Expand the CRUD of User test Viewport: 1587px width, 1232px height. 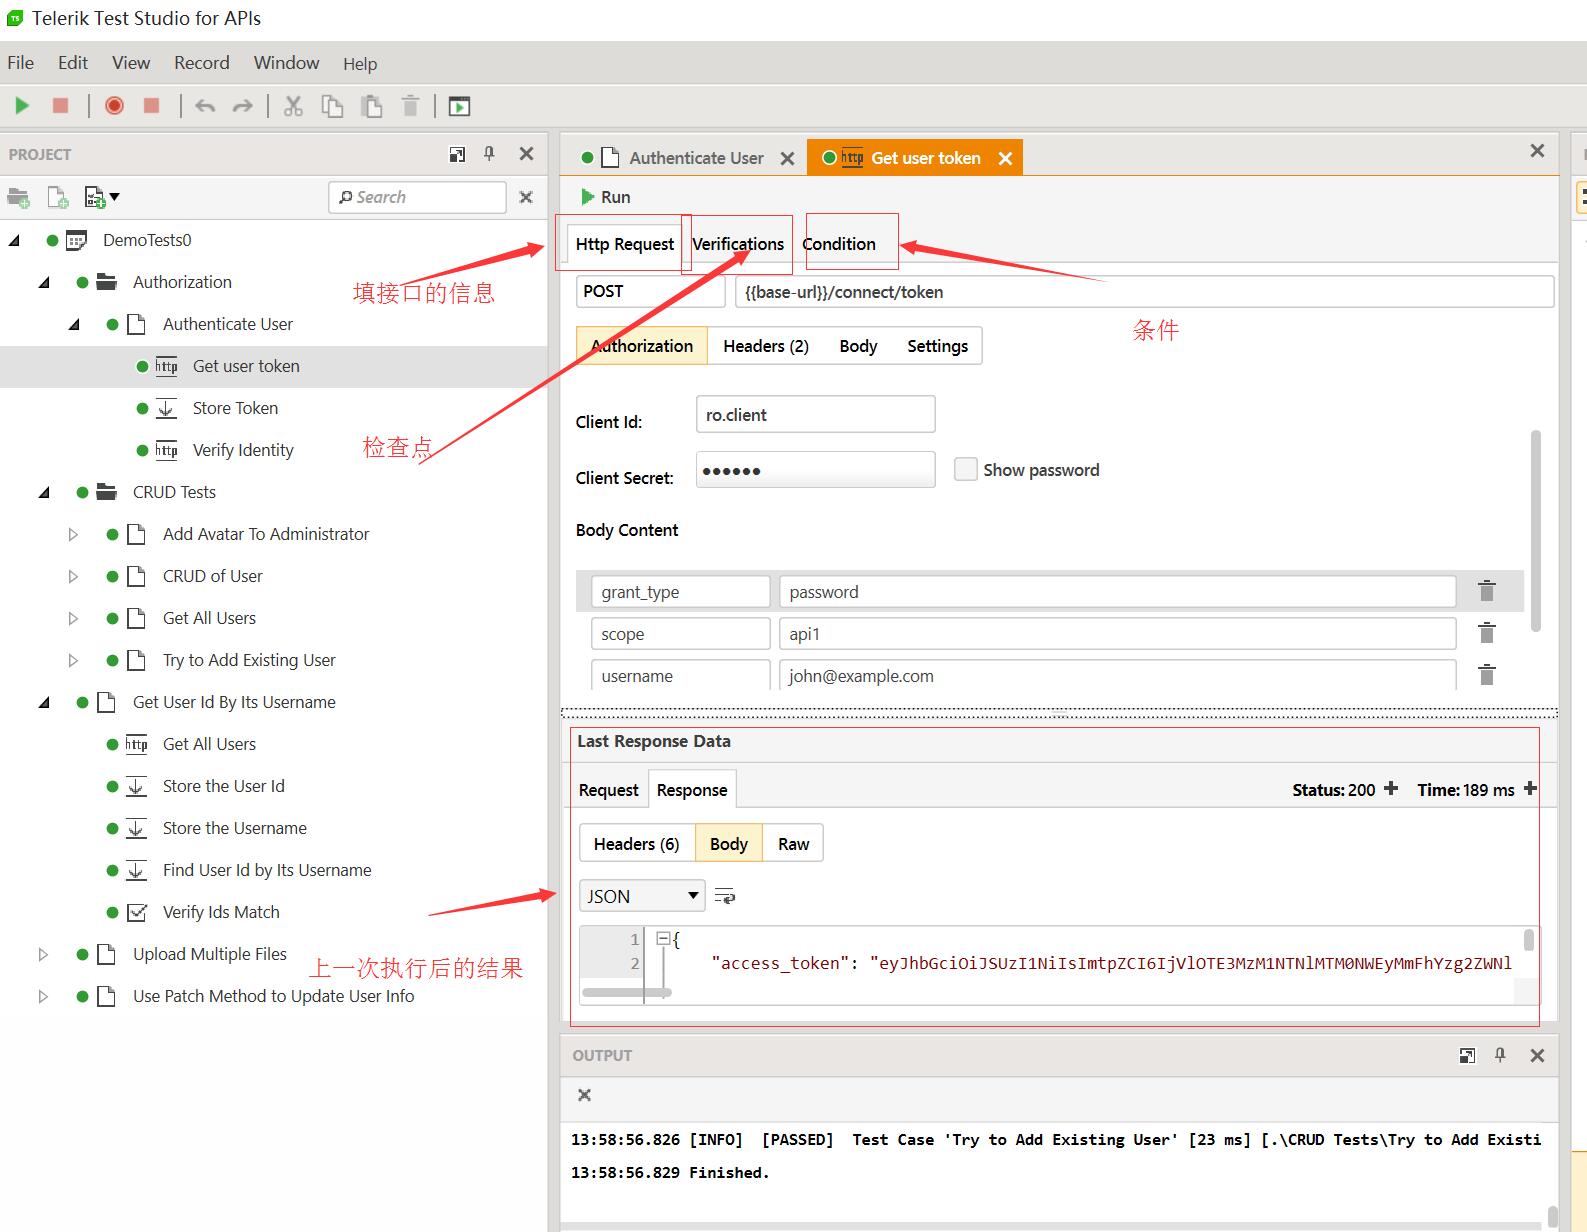pyautogui.click(x=73, y=576)
